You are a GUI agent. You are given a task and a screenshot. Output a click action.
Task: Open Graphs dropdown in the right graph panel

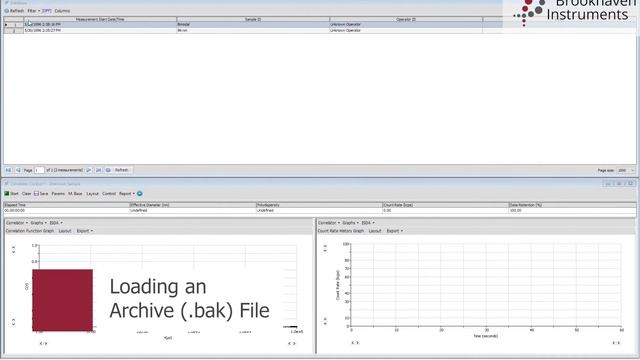[x=350, y=223]
